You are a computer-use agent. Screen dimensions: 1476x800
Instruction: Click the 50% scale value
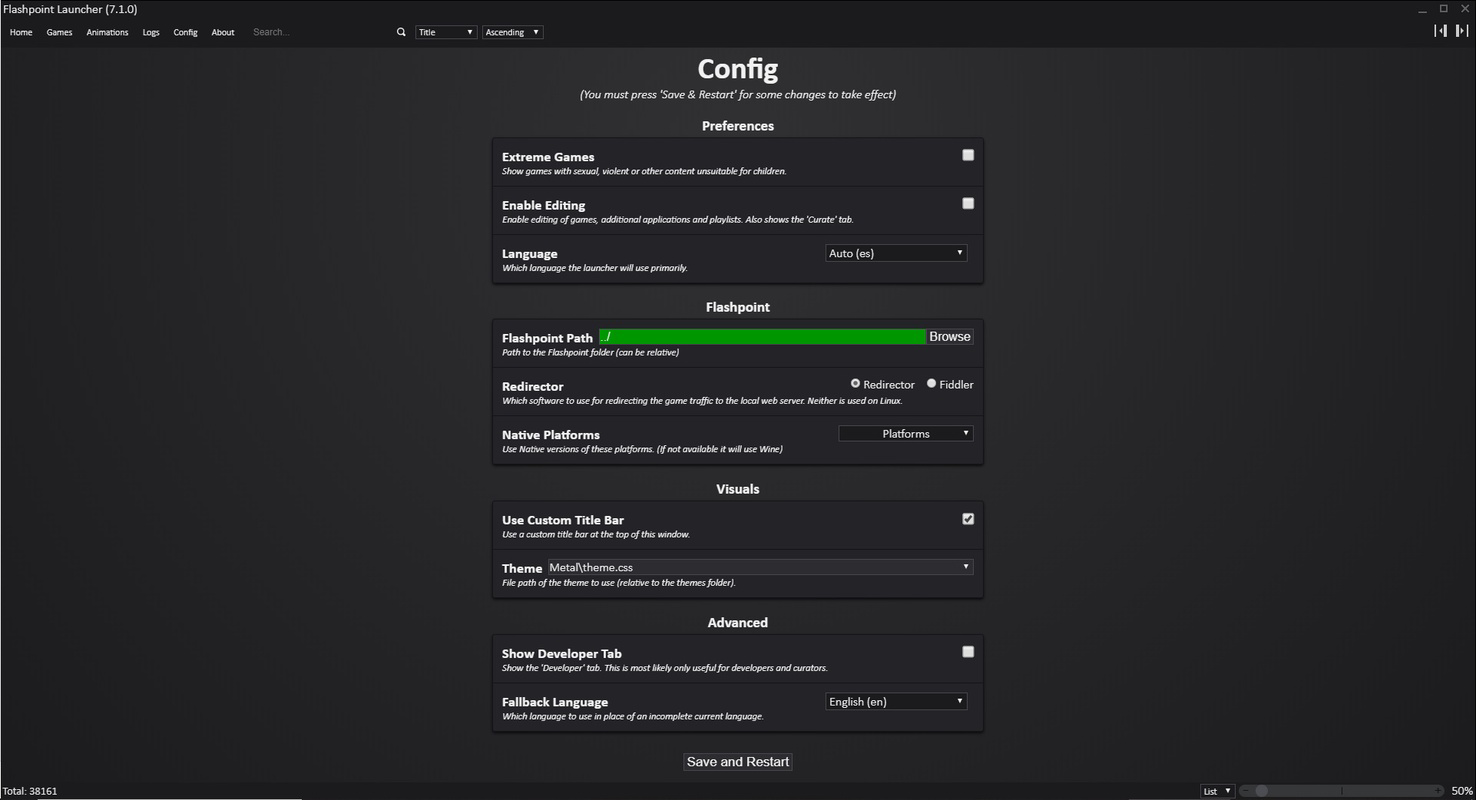pos(1461,791)
